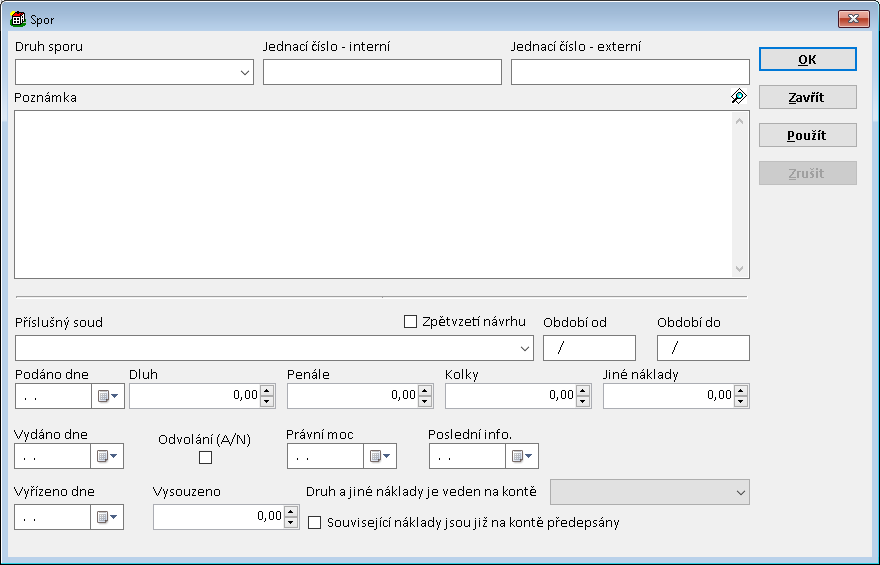Click the Použít button

tap(807, 135)
